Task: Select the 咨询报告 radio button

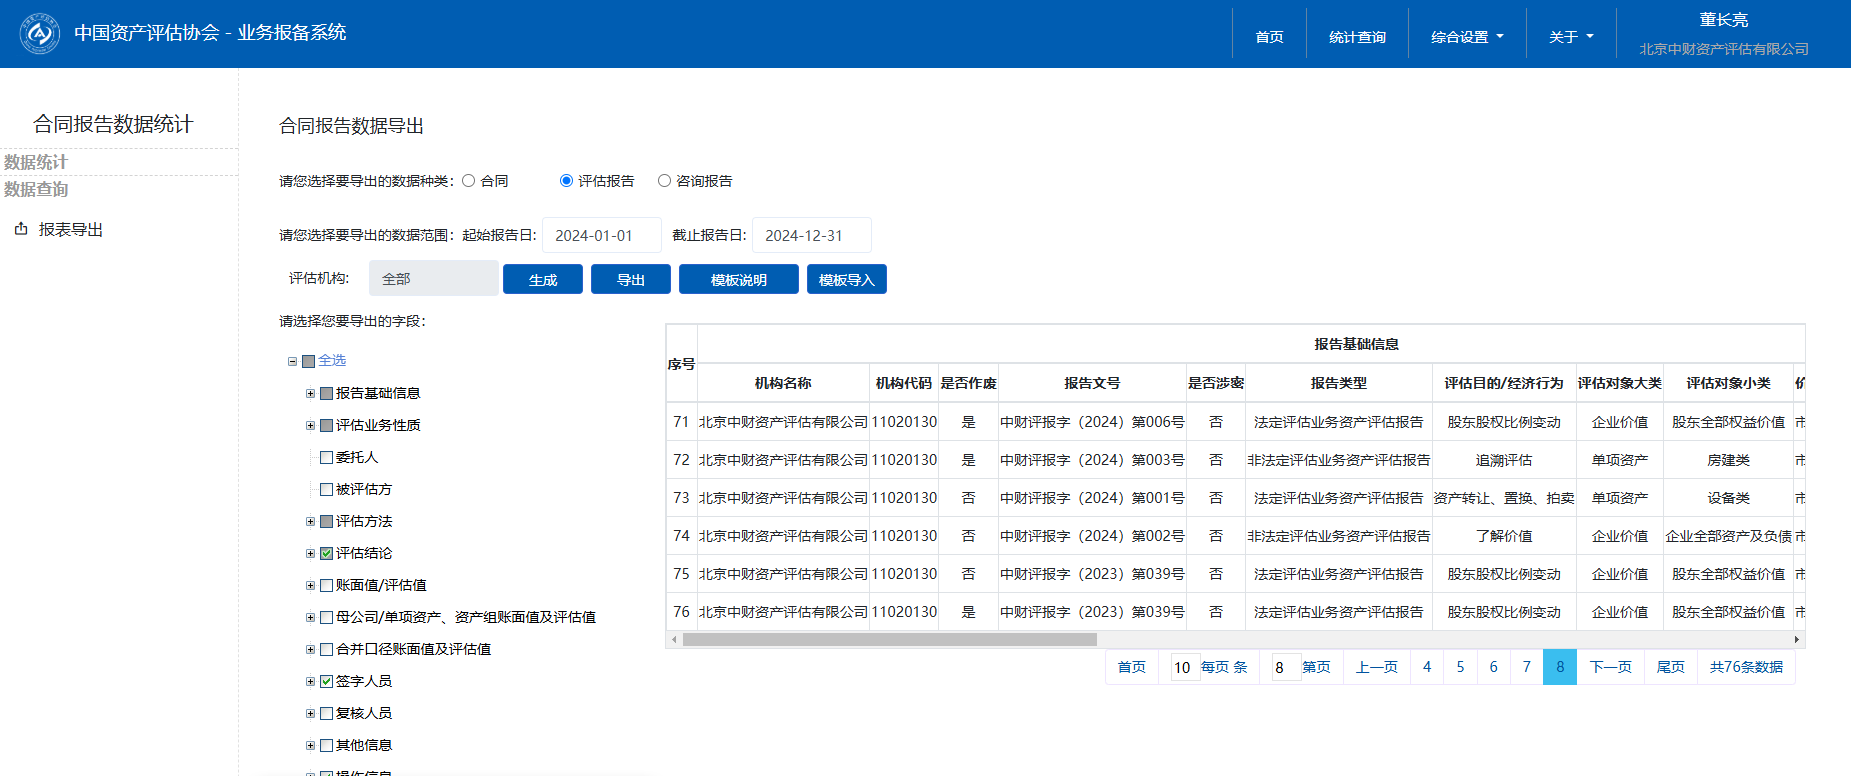Action: (x=664, y=181)
